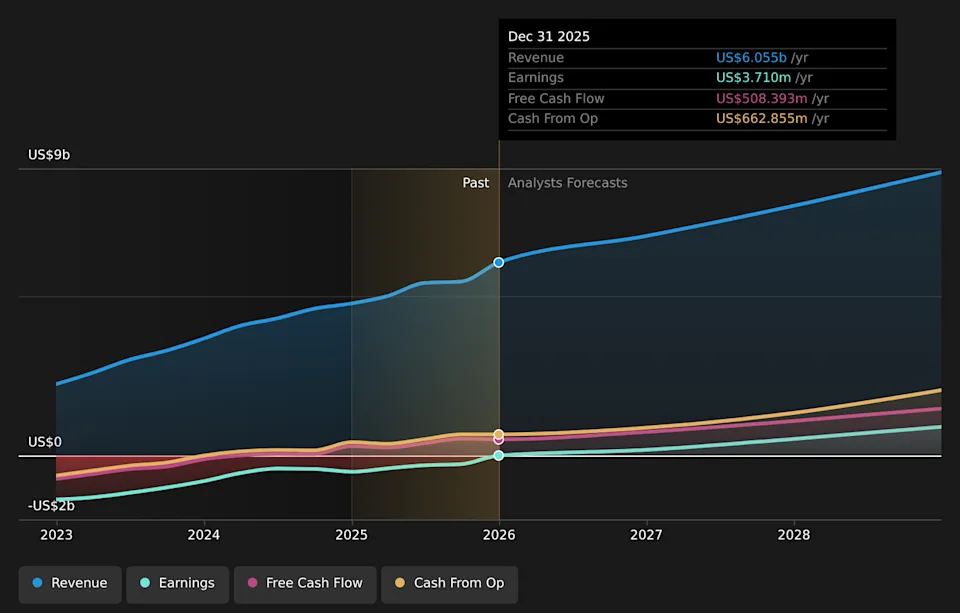Viewport: 960px width, 613px height.
Task: Select the 2027 x-axis label
Action: pyautogui.click(x=647, y=537)
